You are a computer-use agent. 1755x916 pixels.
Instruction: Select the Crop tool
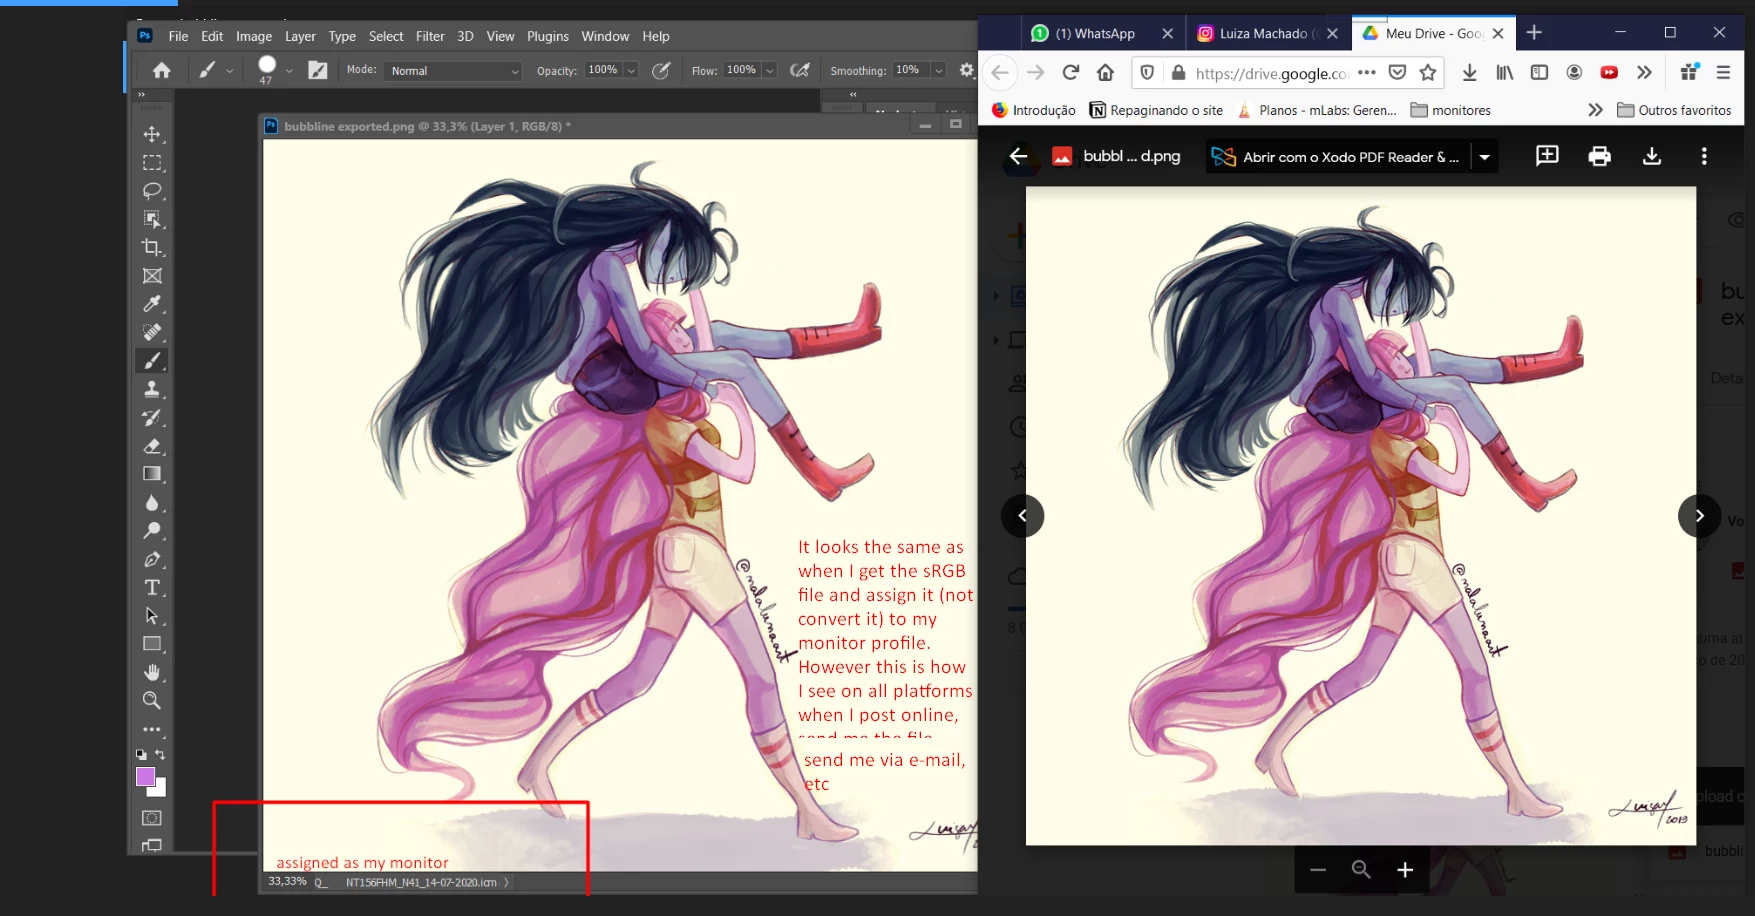(152, 247)
